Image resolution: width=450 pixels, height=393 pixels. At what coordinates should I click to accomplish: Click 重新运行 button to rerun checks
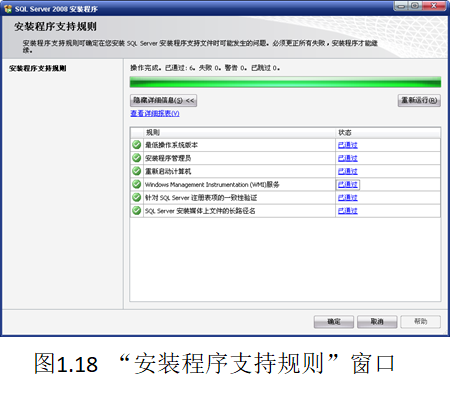tap(419, 100)
